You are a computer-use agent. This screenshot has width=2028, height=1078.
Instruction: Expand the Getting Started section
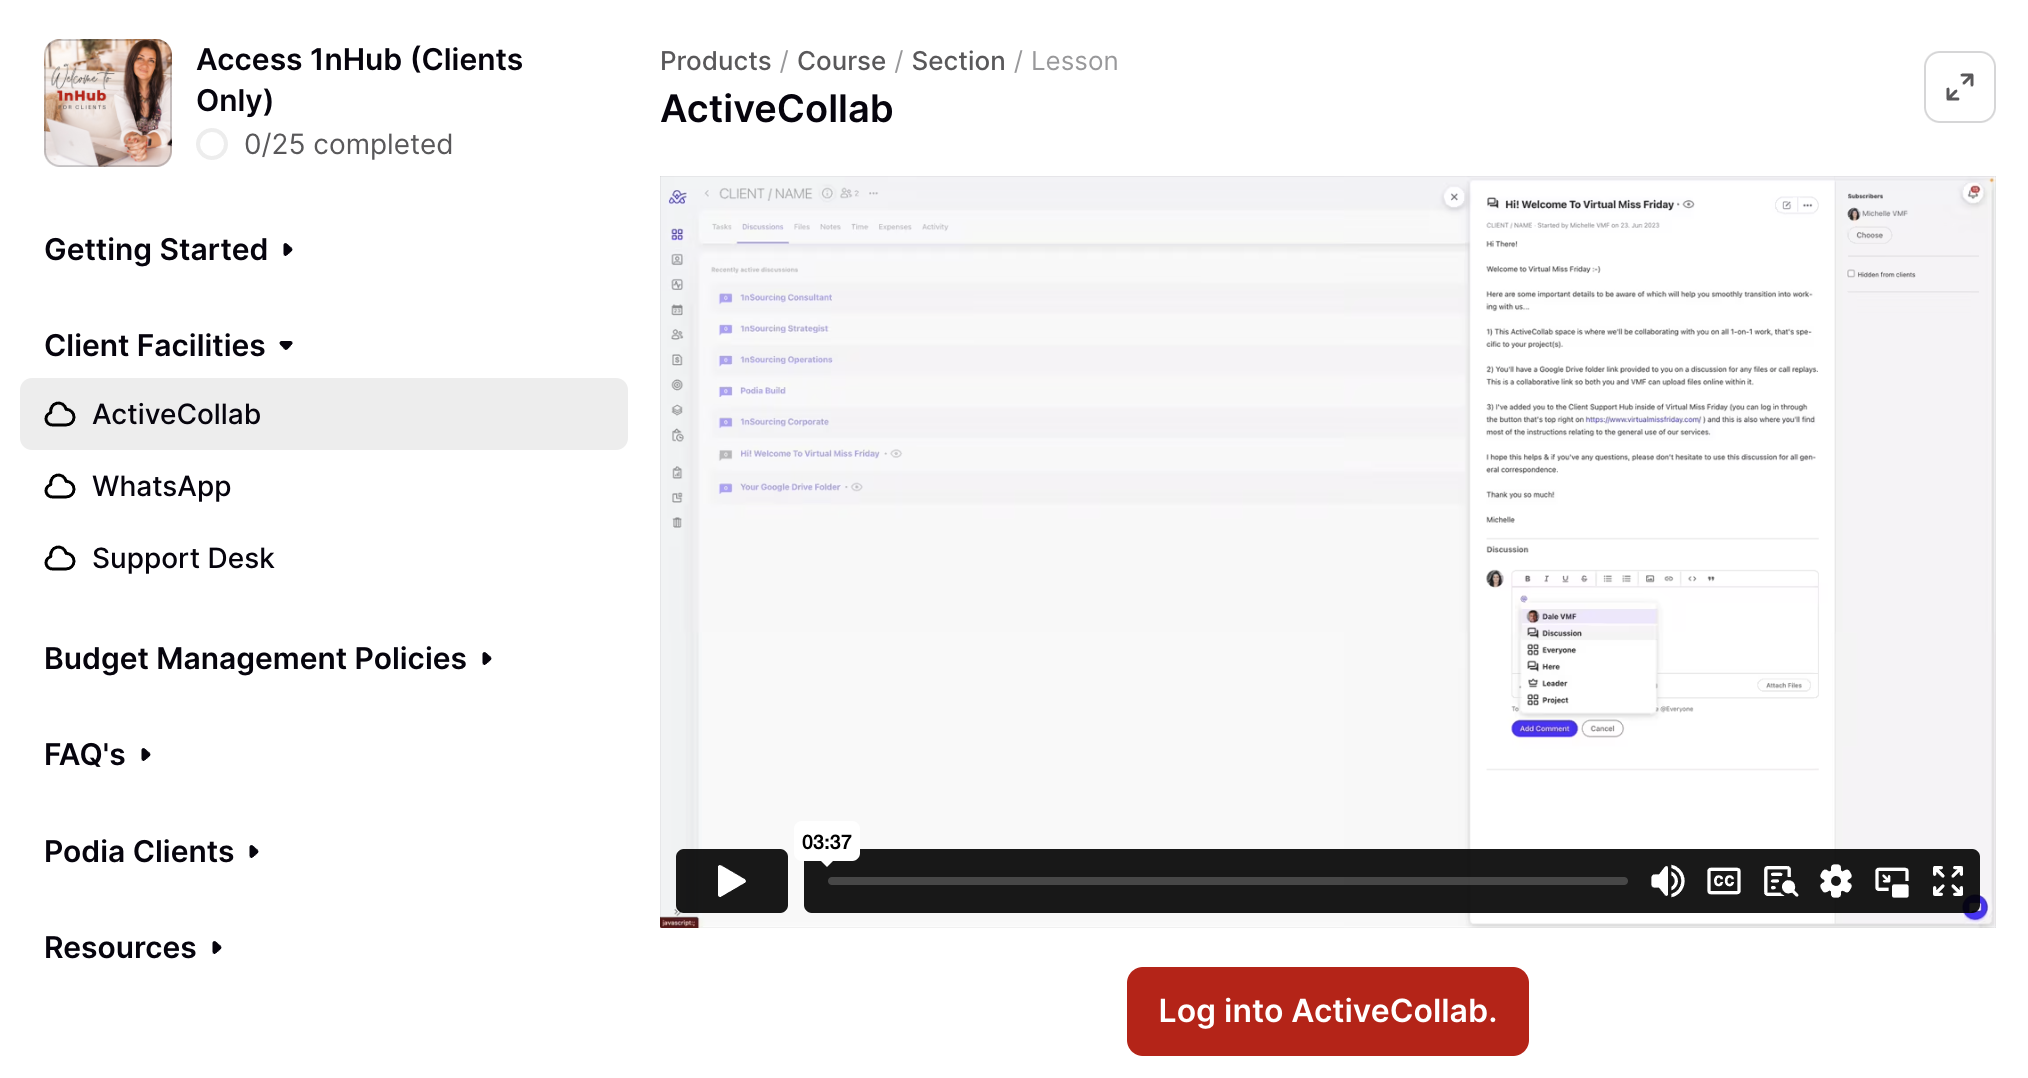pos(169,249)
